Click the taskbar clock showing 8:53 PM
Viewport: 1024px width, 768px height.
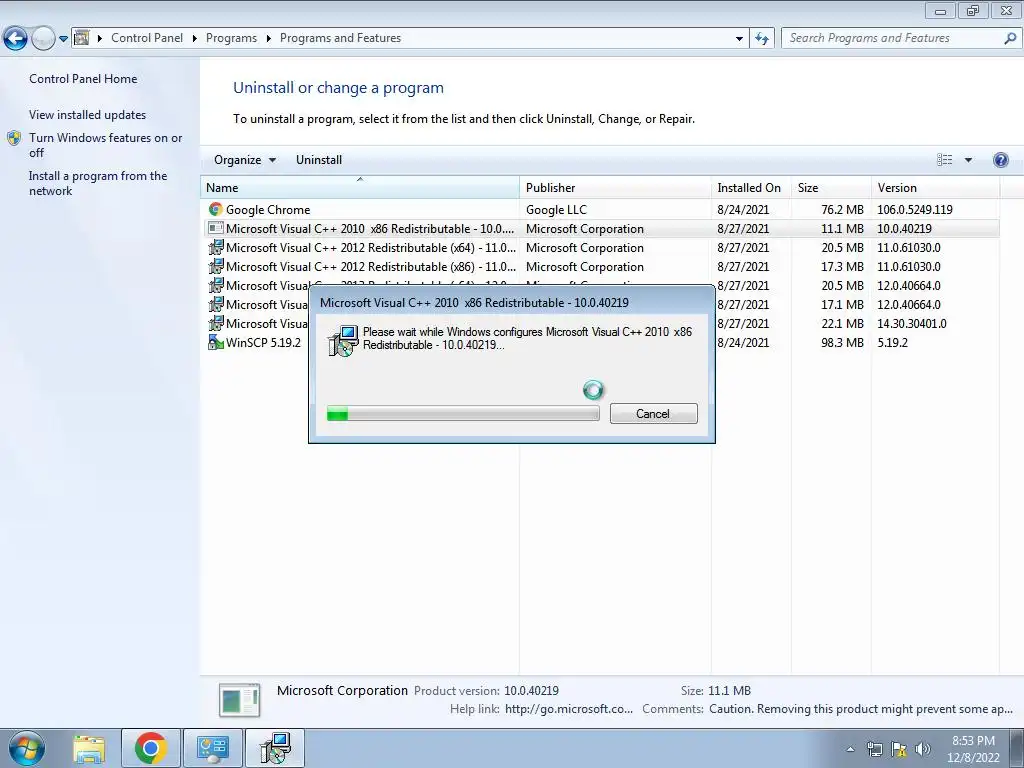(973, 749)
